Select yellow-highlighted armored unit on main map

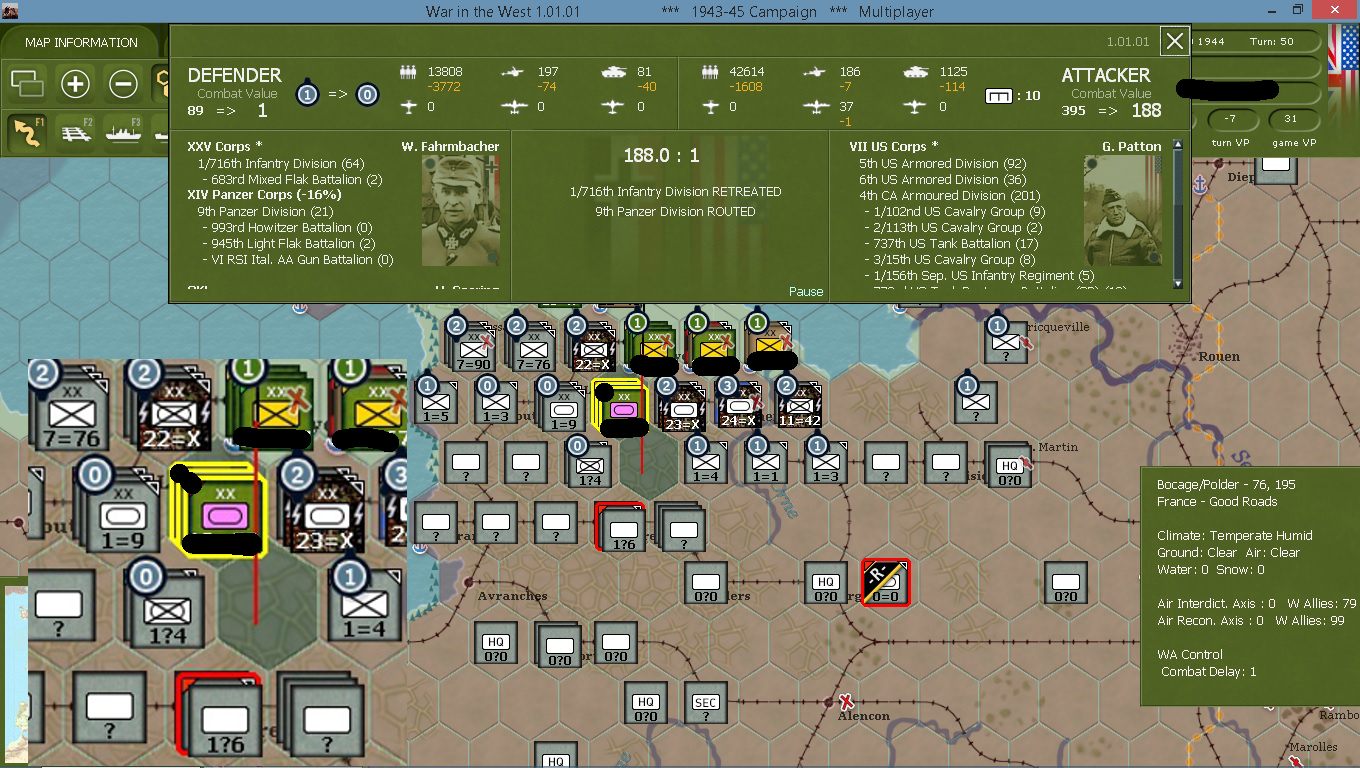pyautogui.click(x=620, y=405)
